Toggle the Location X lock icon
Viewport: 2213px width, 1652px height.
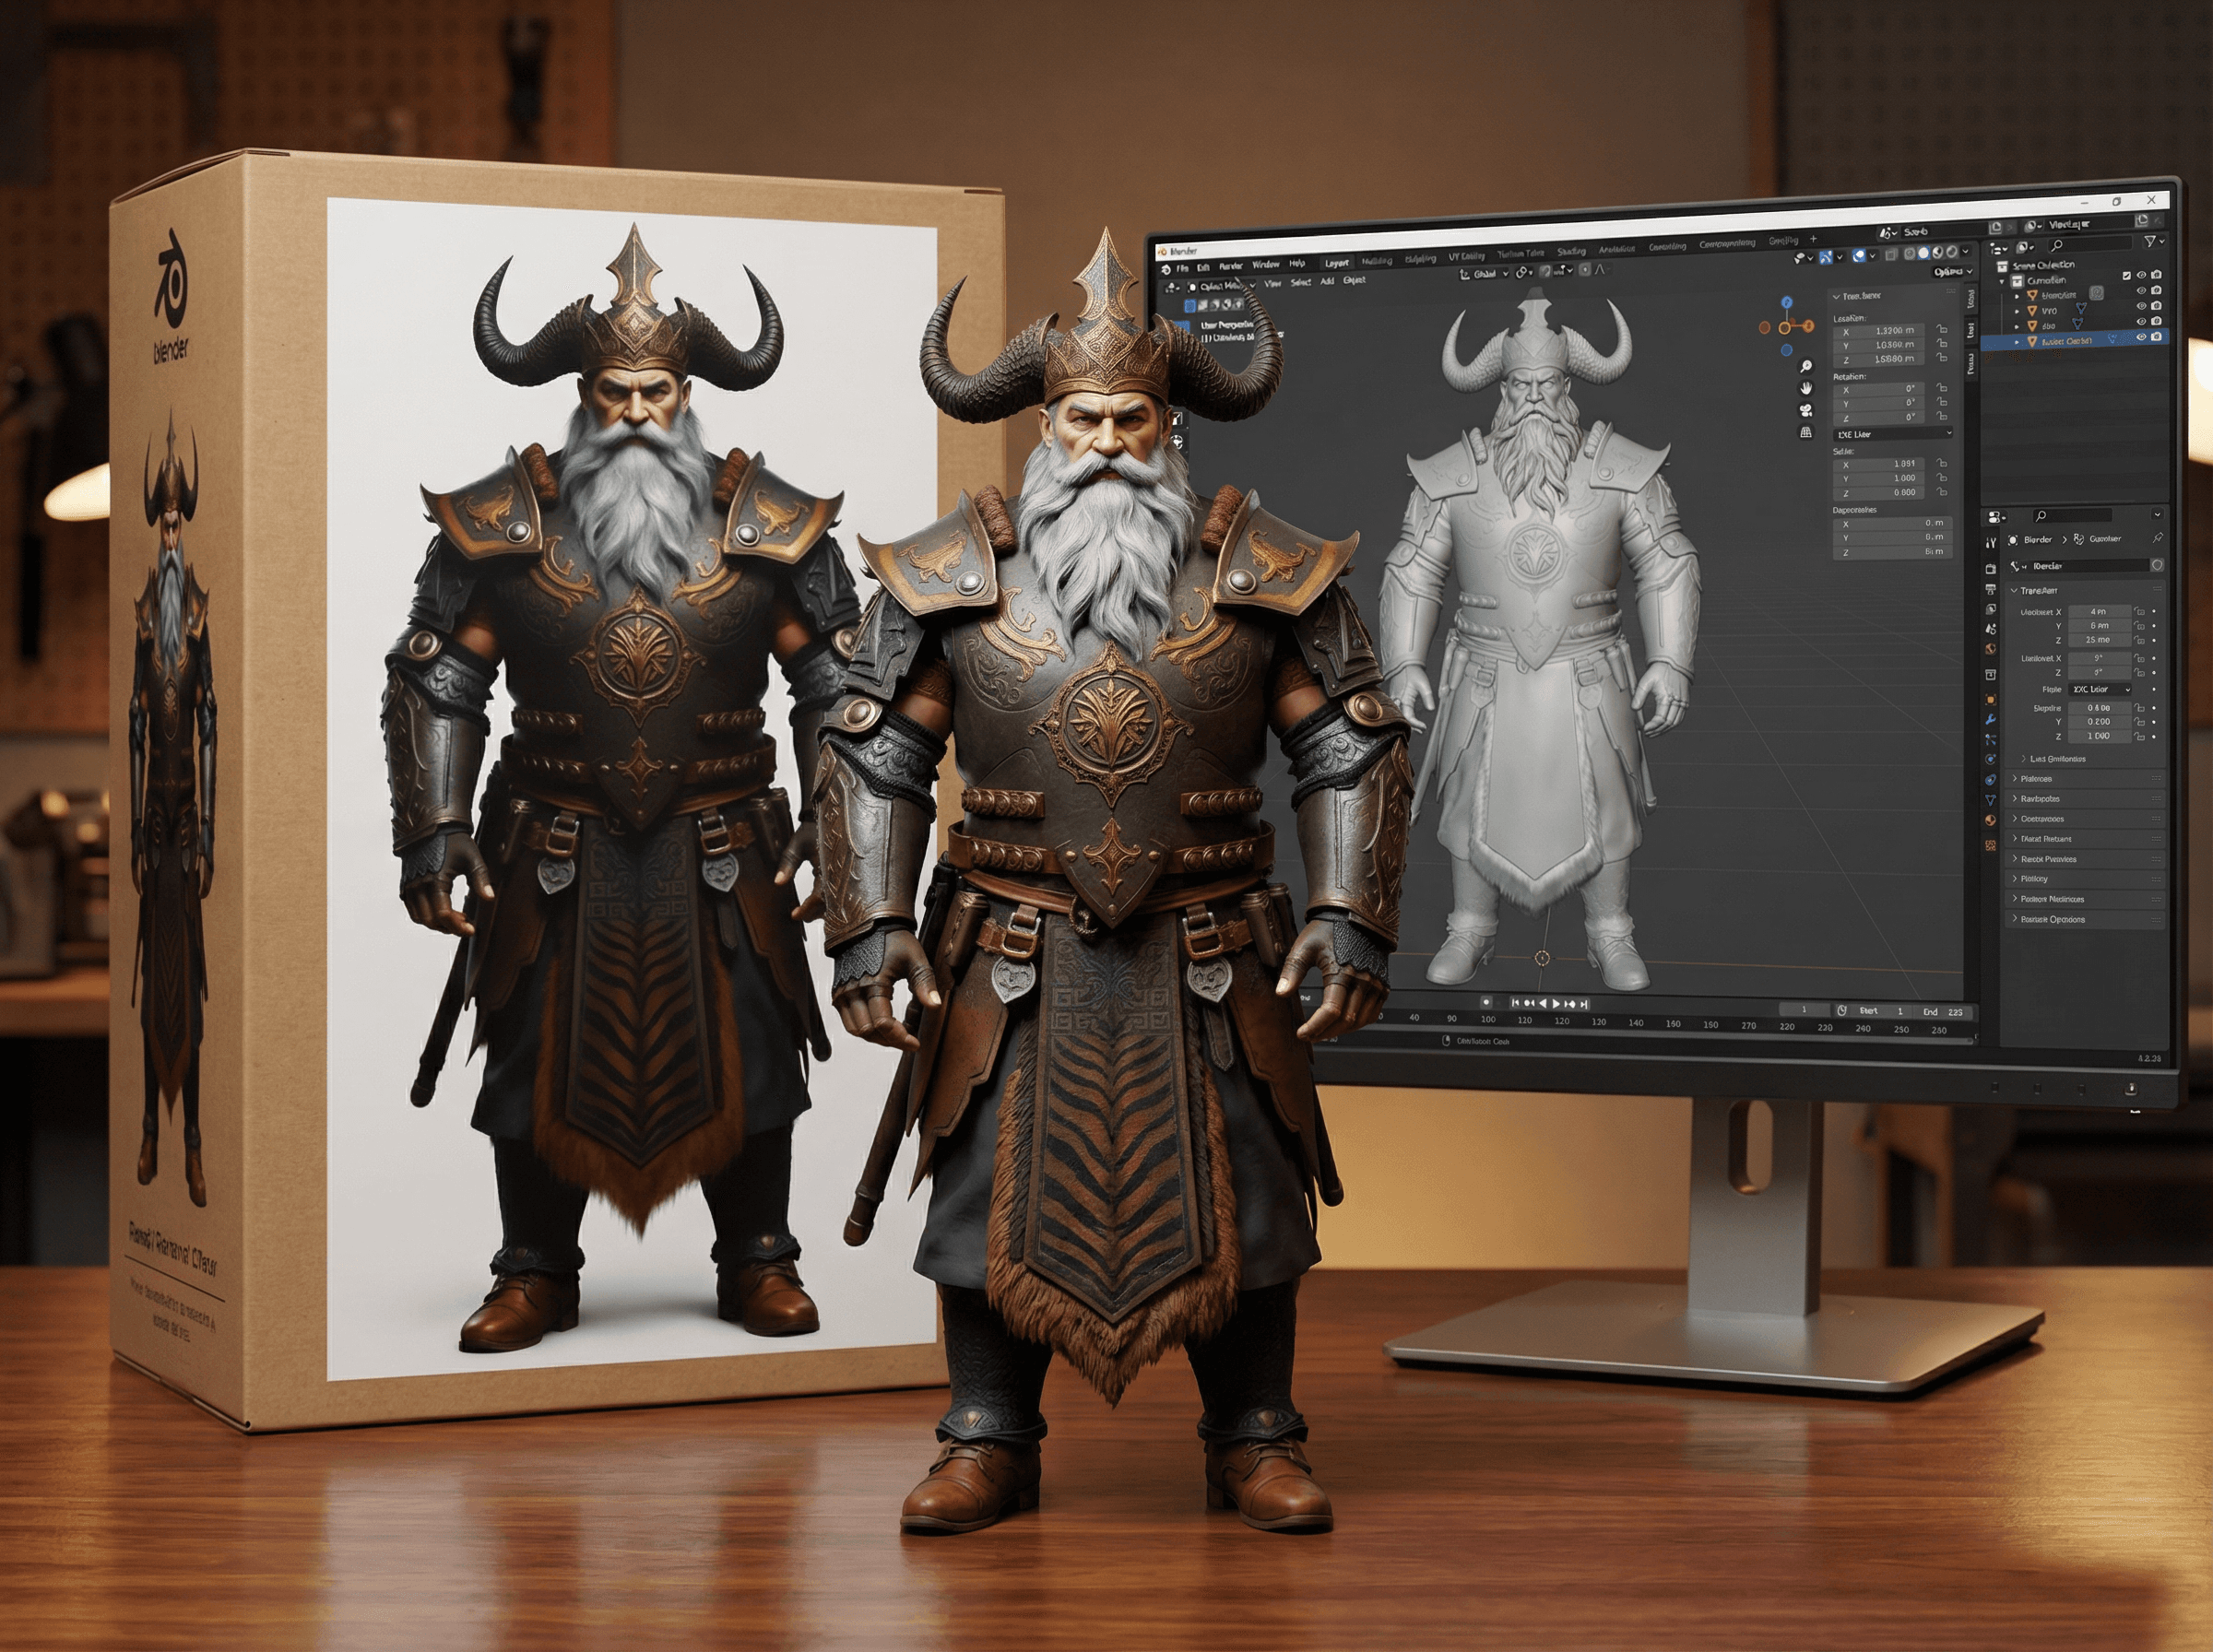coord(1941,330)
